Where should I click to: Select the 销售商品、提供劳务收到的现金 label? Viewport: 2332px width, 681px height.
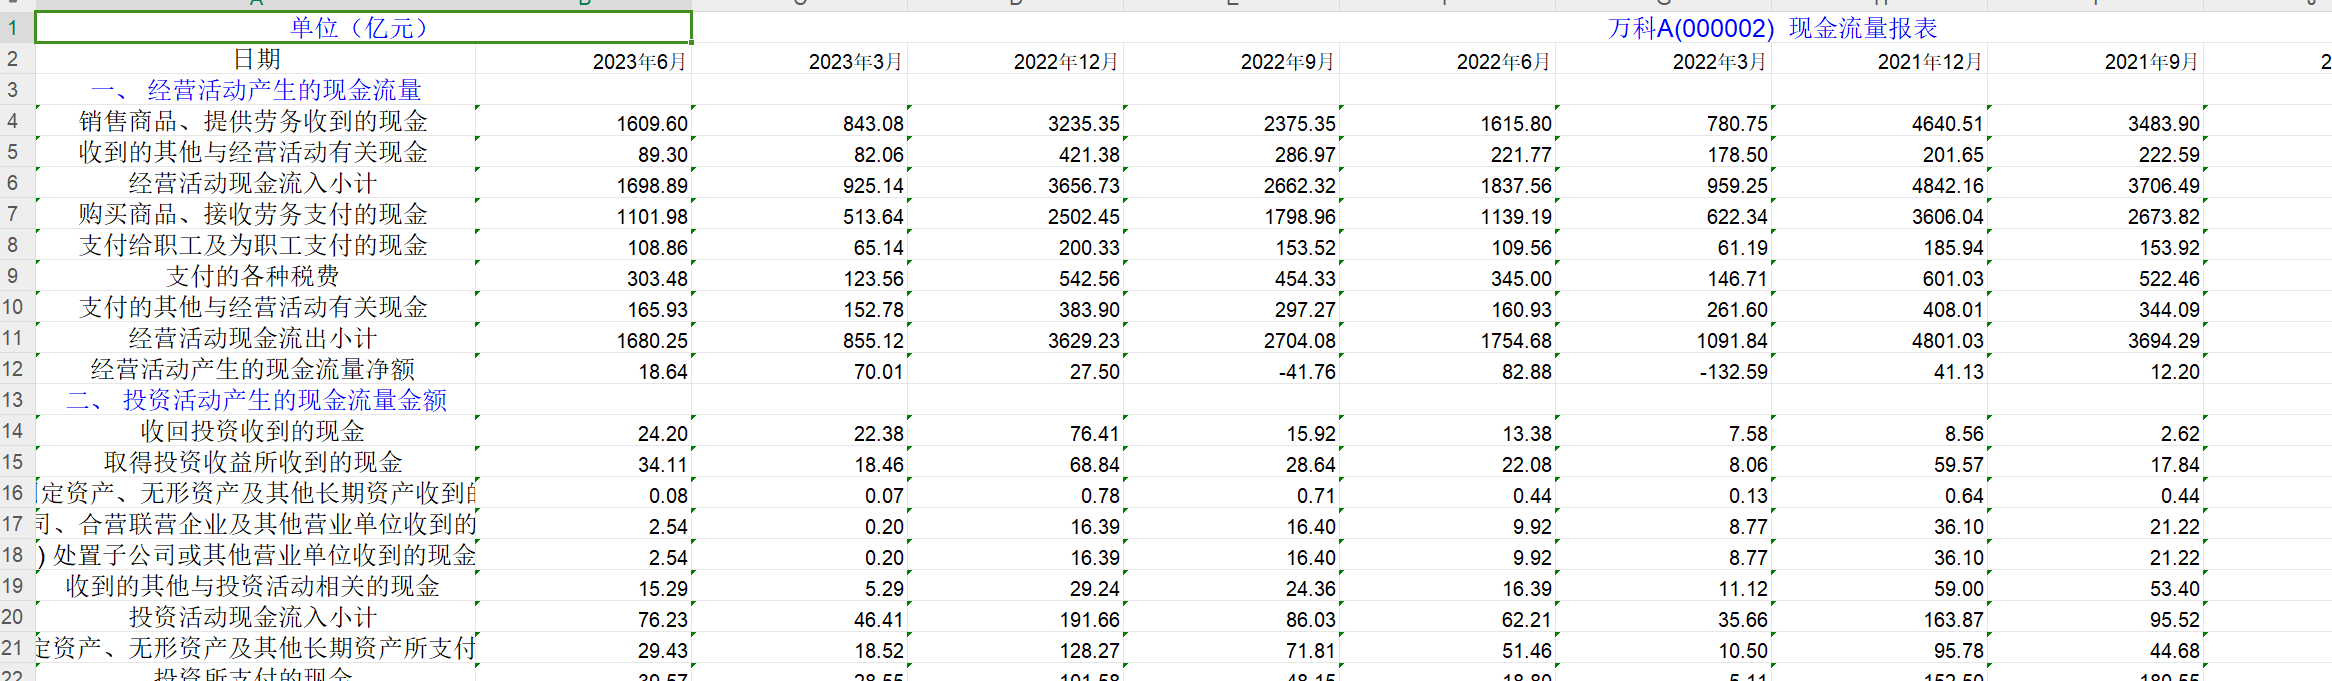point(254,121)
